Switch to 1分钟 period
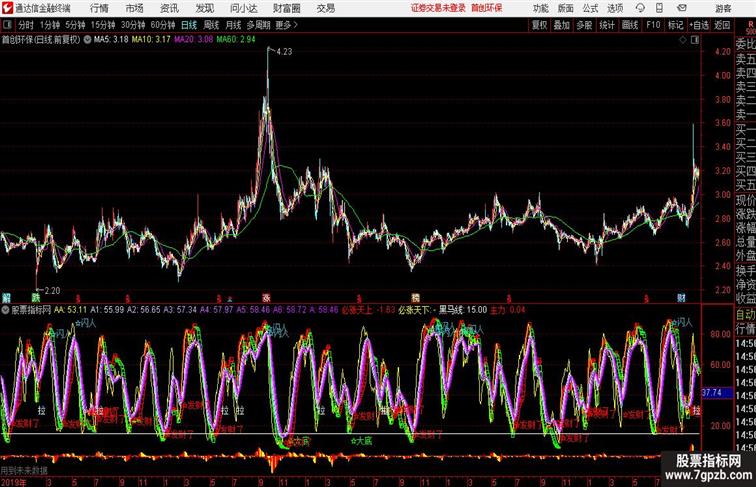Viewport: 756px width, 487px height. pyautogui.click(x=50, y=25)
